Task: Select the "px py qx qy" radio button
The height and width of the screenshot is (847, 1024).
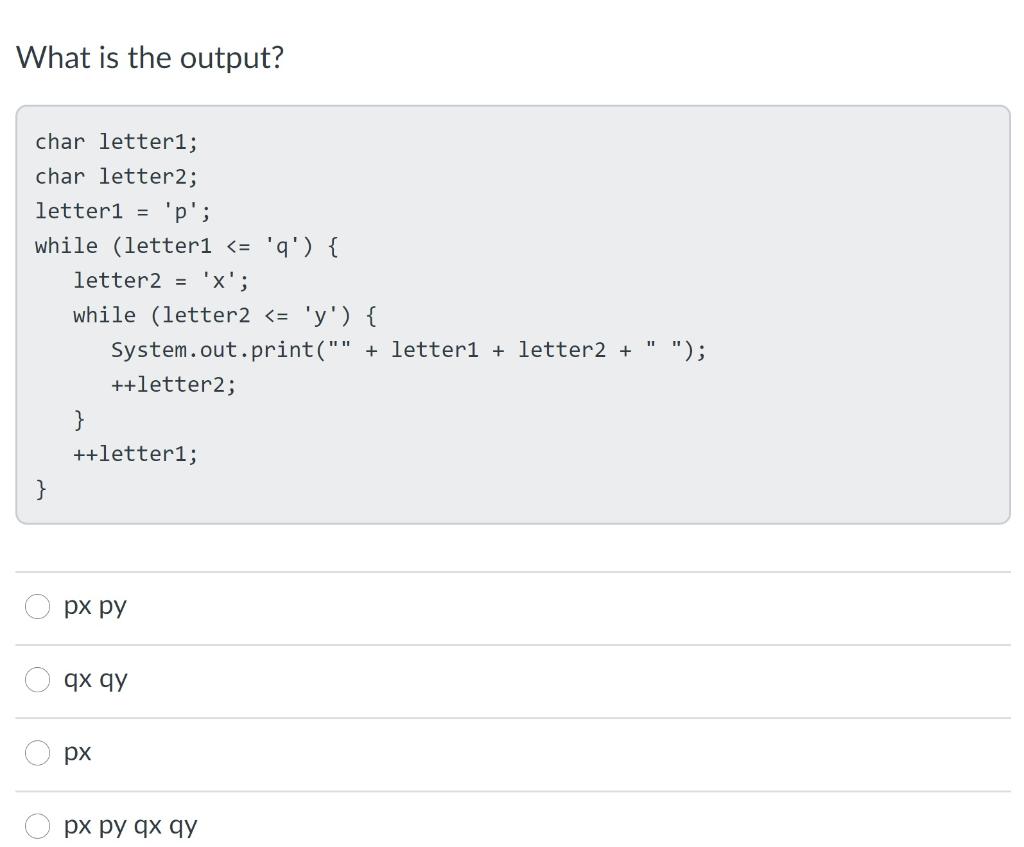Action: 37,826
